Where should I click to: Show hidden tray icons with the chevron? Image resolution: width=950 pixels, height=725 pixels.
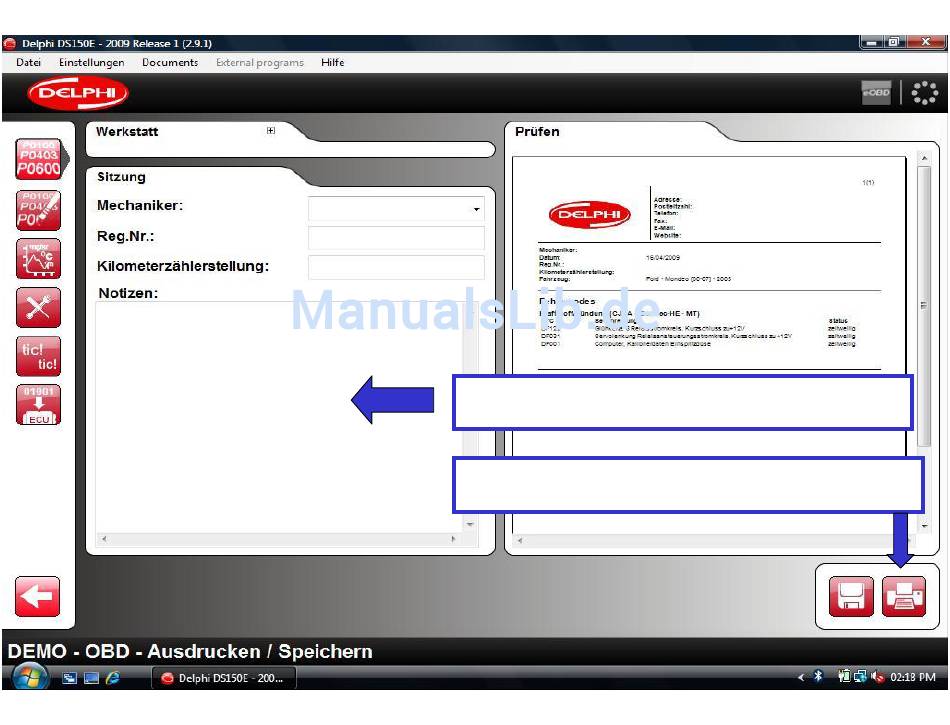801,677
